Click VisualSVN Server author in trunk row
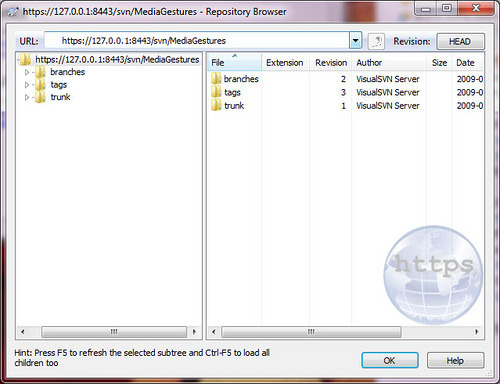This screenshot has height=384, width=500. pyautogui.click(x=388, y=106)
